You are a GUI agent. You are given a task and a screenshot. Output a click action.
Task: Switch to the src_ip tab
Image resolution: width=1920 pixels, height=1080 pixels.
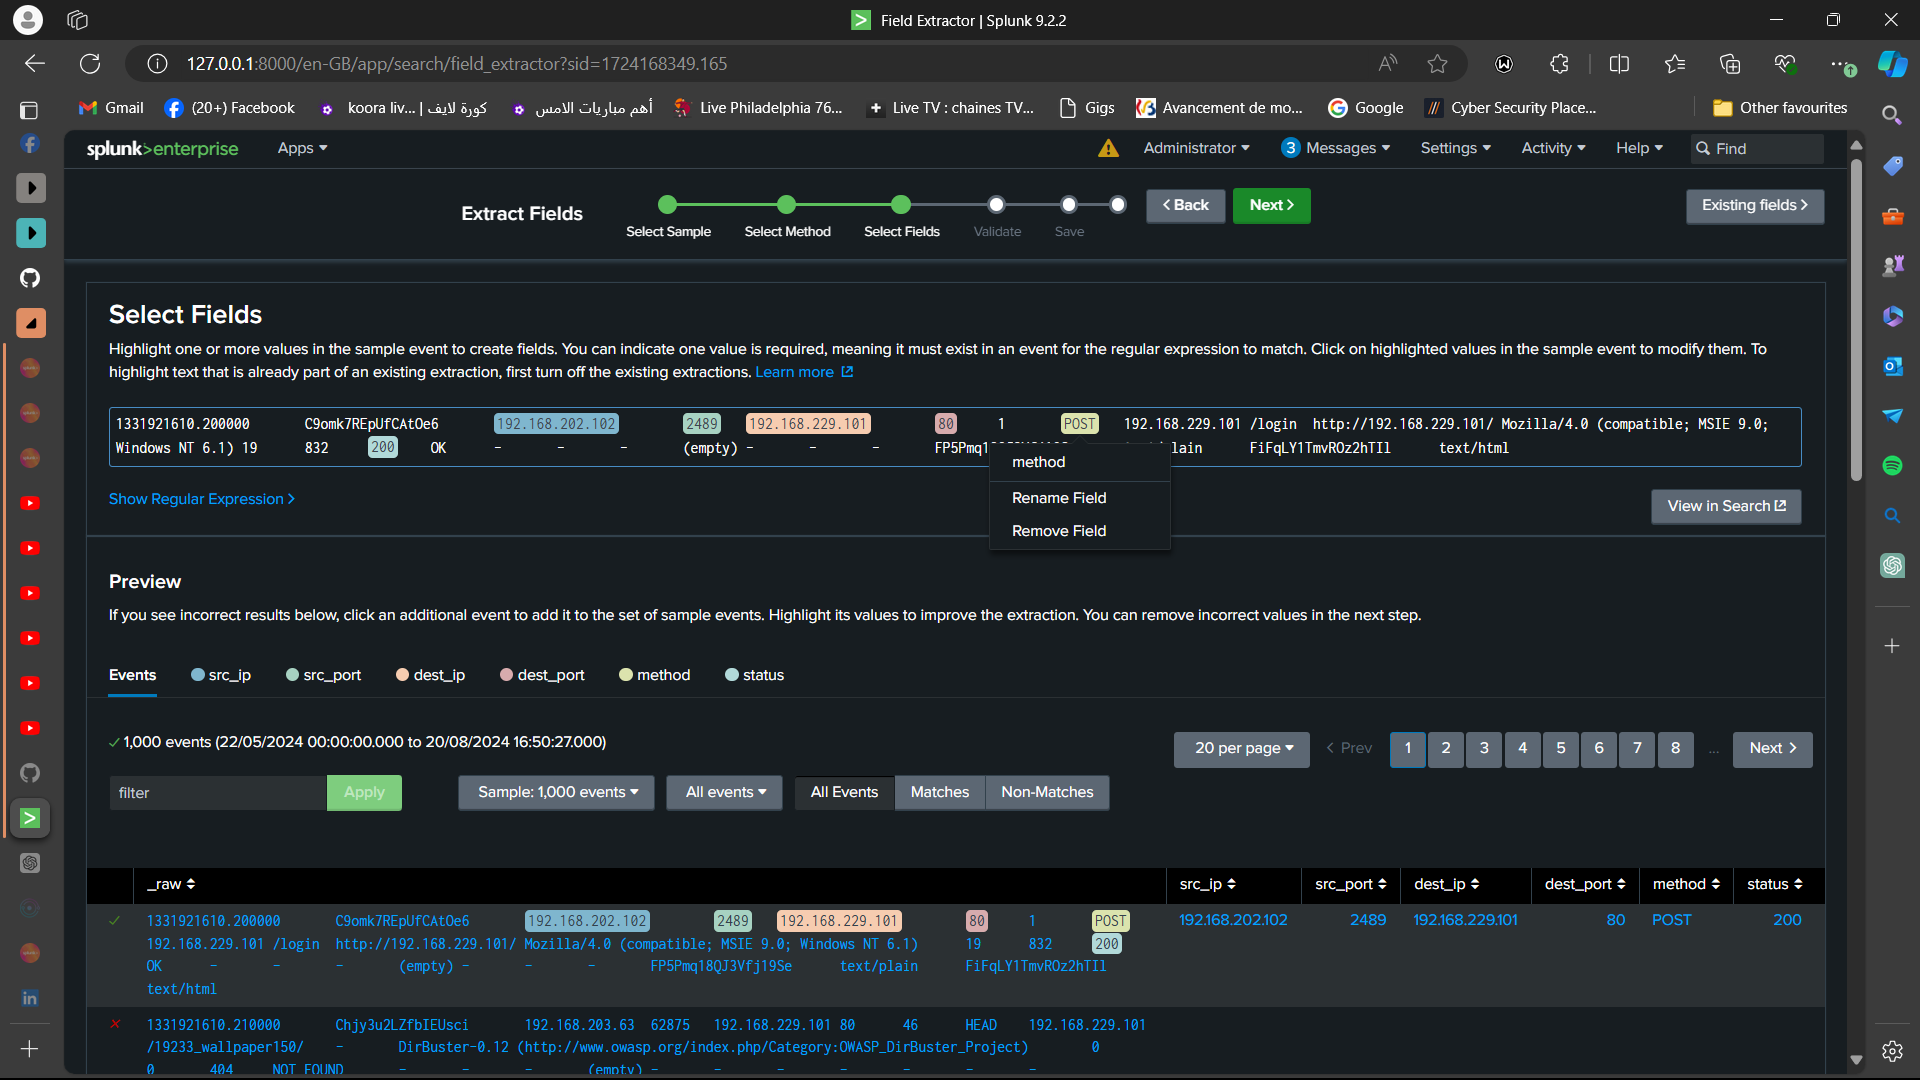pos(221,675)
